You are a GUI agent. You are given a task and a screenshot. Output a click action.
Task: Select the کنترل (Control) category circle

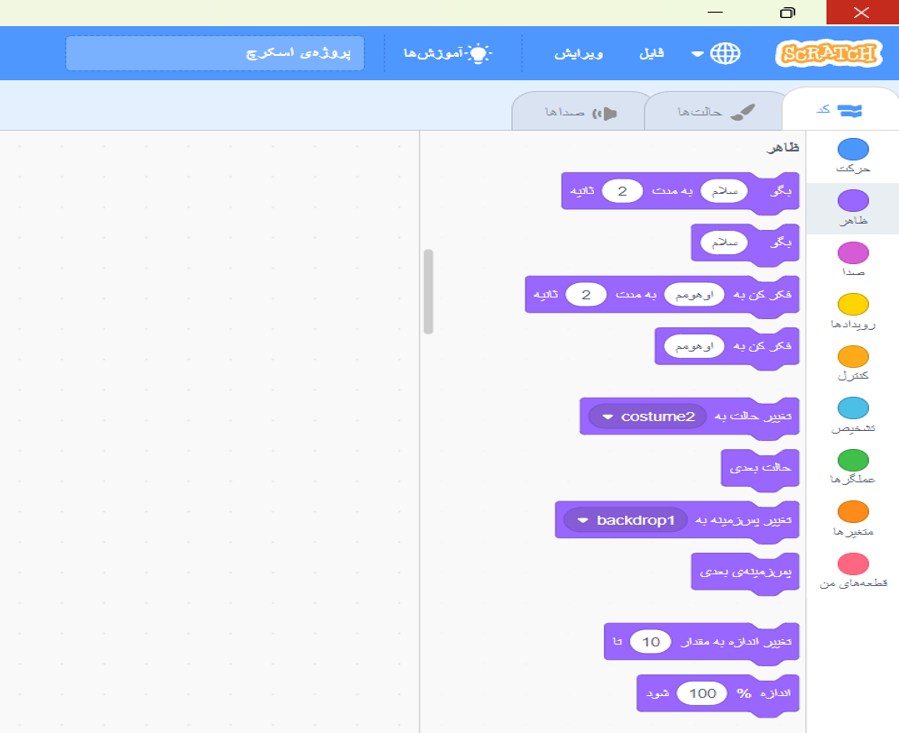pyautogui.click(x=853, y=356)
